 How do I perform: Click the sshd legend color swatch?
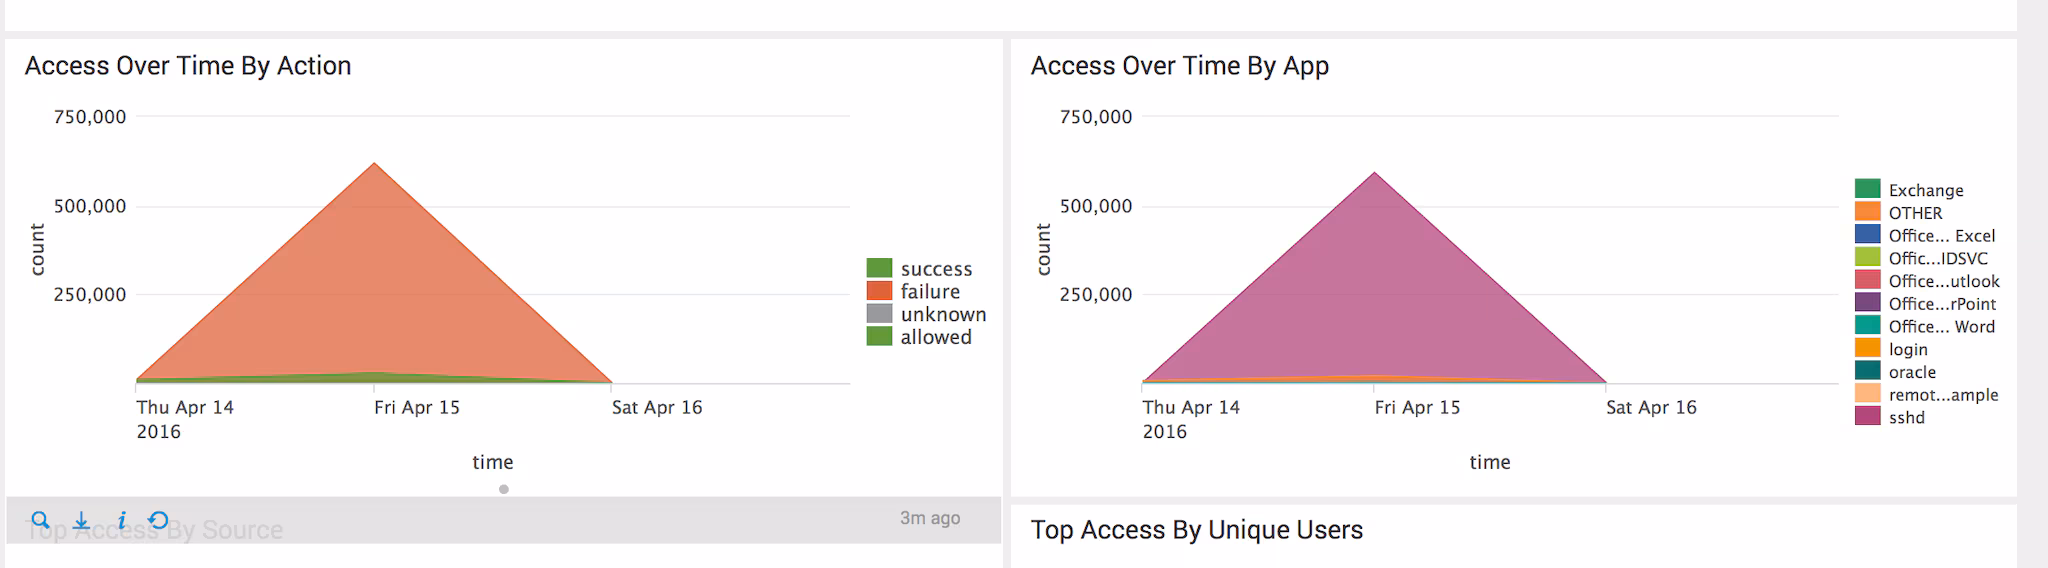(x=1867, y=417)
